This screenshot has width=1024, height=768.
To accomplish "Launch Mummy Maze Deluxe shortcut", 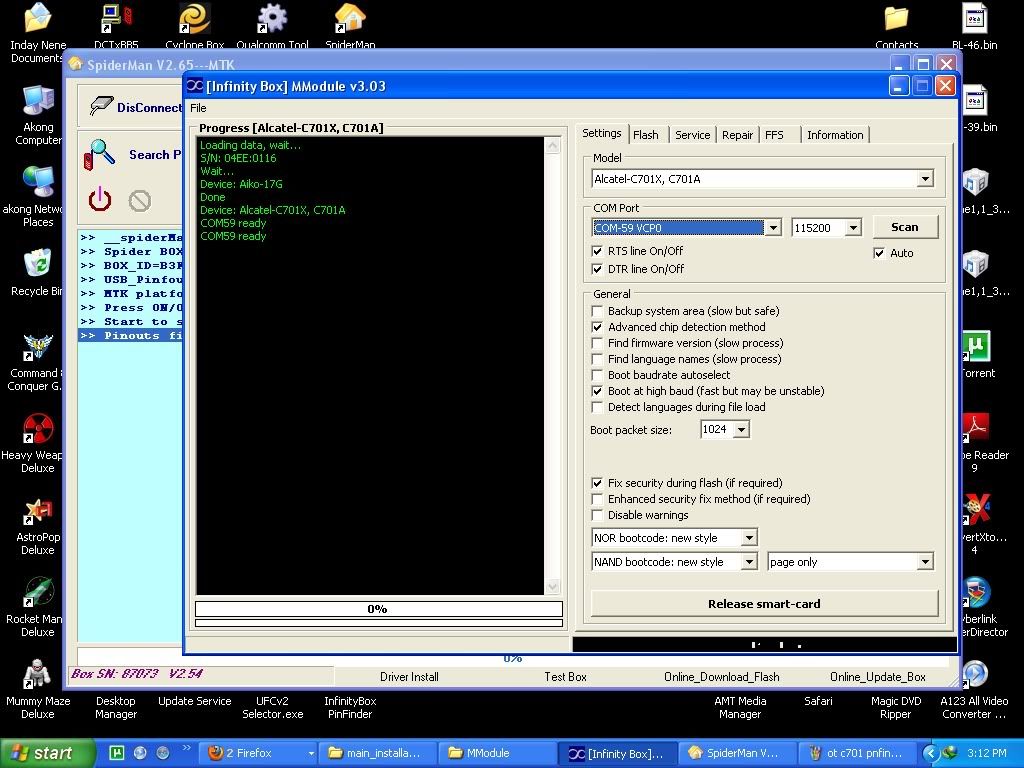I will (x=37, y=675).
